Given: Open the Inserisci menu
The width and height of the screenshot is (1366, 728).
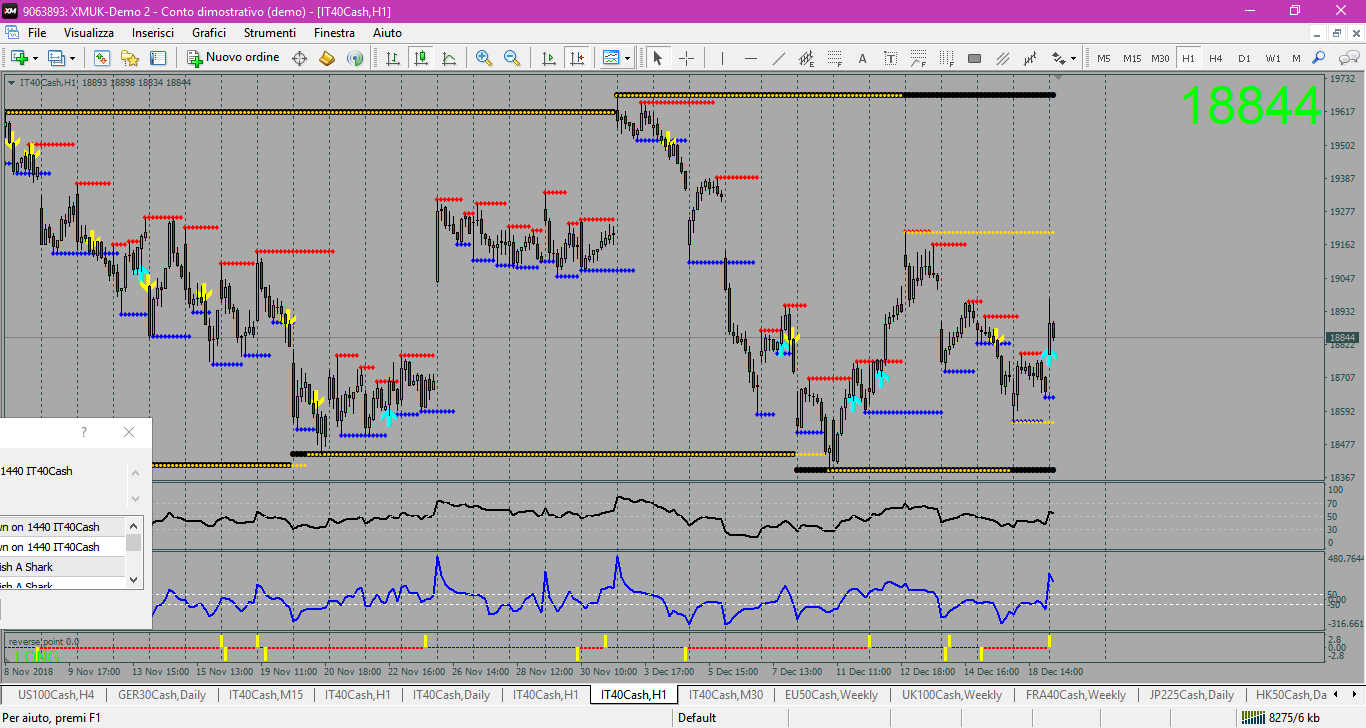Looking at the screenshot, I should (153, 33).
